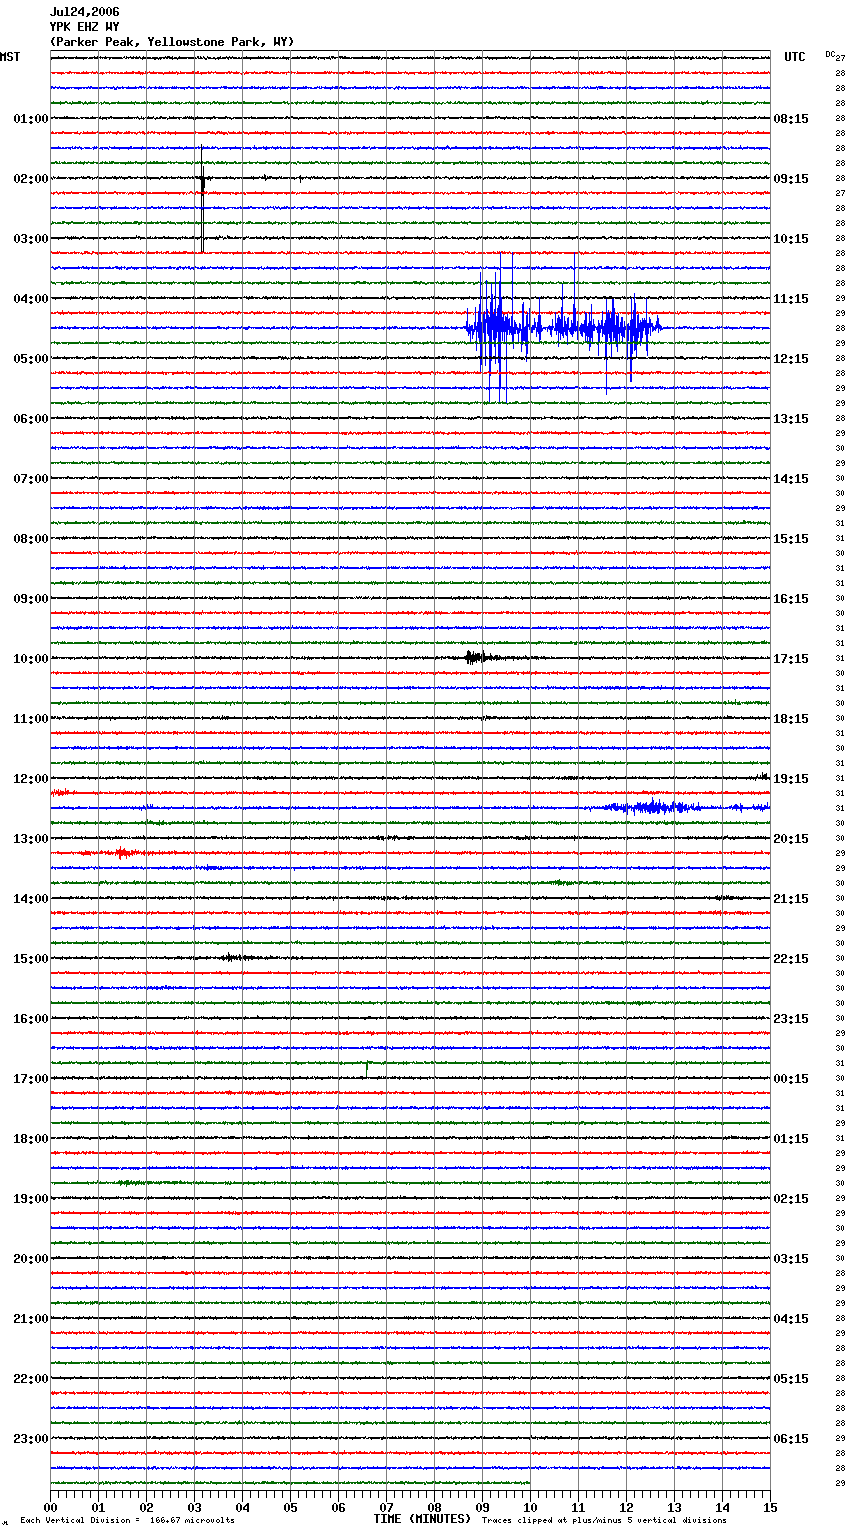
Task: Click the 21:15 UTC time label
Action: (791, 899)
